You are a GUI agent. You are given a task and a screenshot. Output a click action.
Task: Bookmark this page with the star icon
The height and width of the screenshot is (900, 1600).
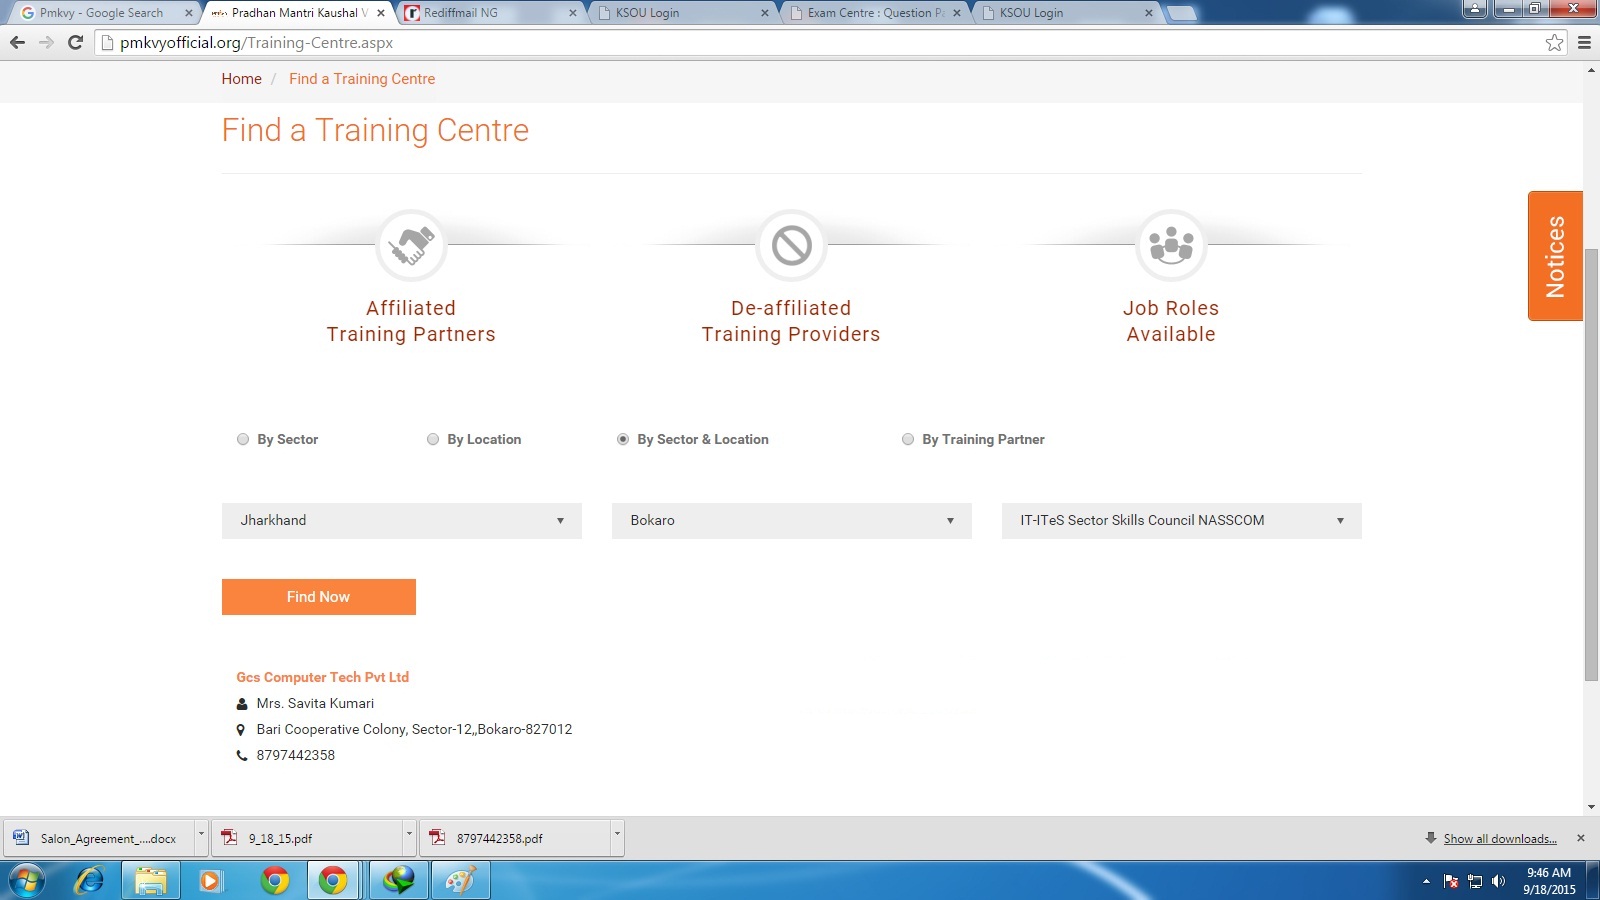click(1554, 42)
